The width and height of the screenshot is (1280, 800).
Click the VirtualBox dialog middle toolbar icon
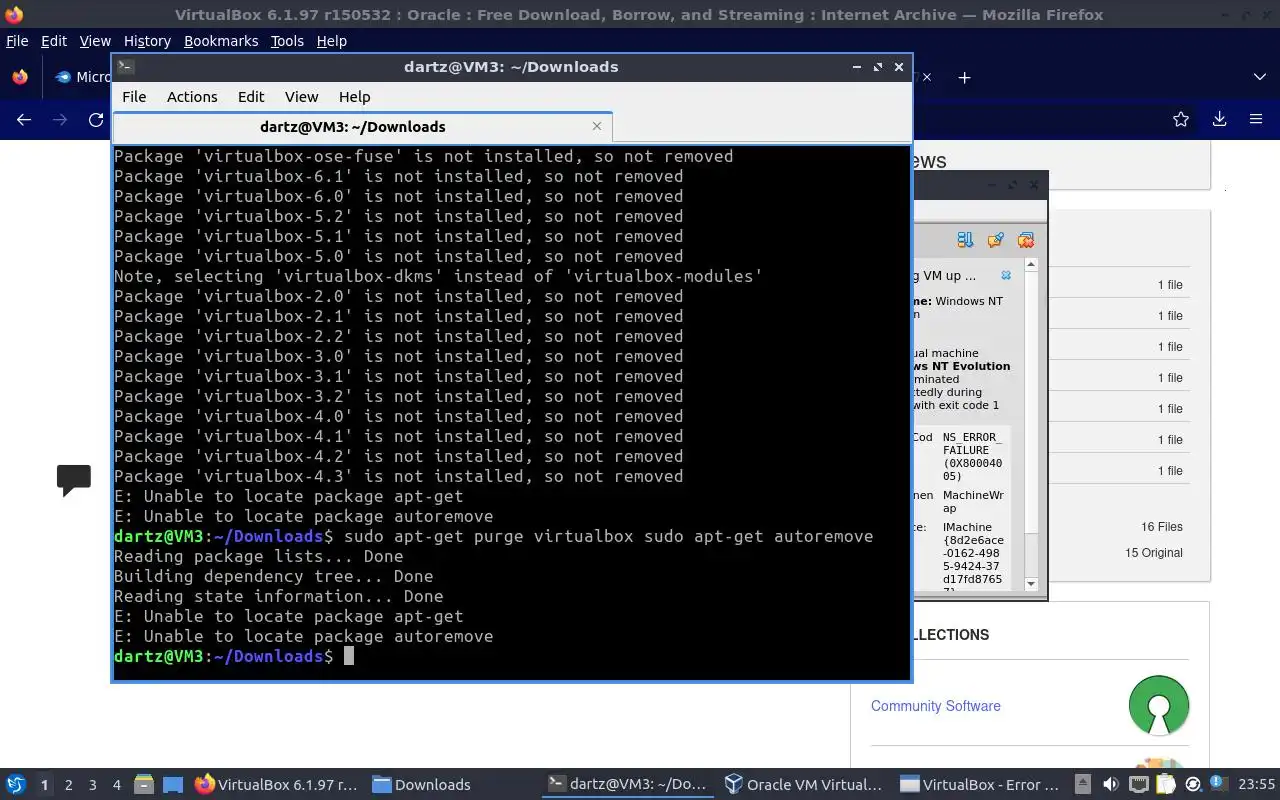coord(995,240)
